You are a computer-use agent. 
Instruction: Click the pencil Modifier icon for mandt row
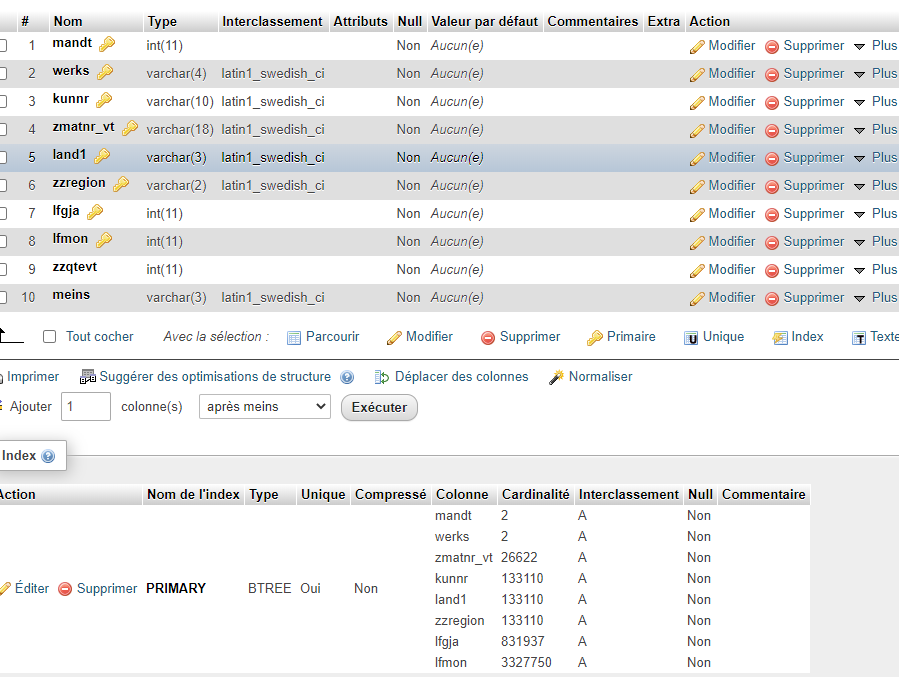coord(697,46)
